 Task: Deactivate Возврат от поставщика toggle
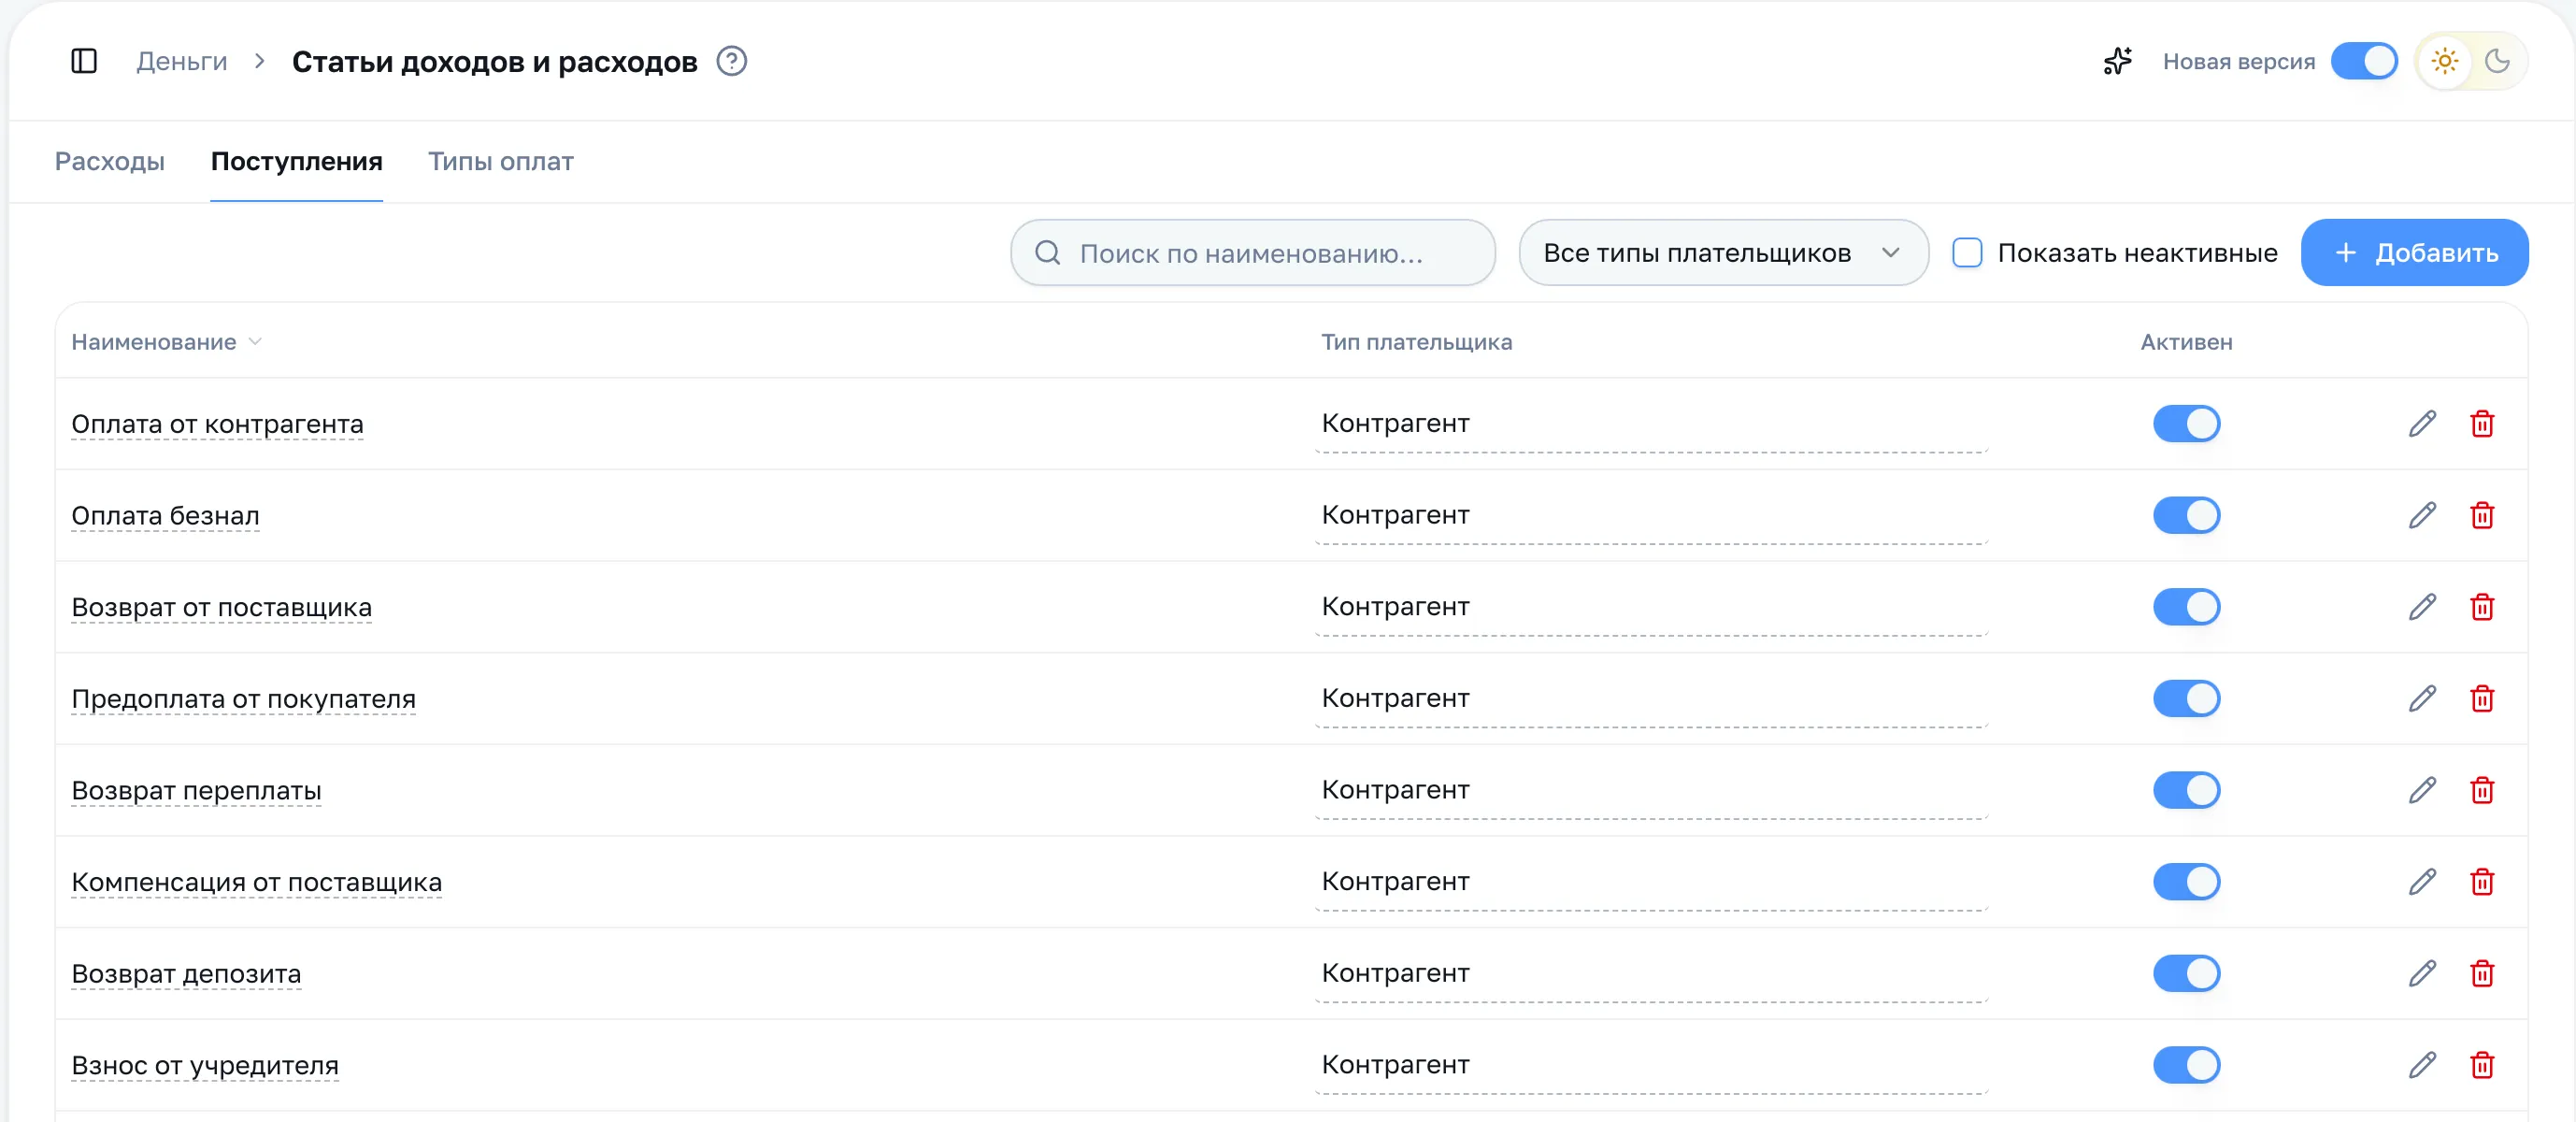click(2185, 607)
